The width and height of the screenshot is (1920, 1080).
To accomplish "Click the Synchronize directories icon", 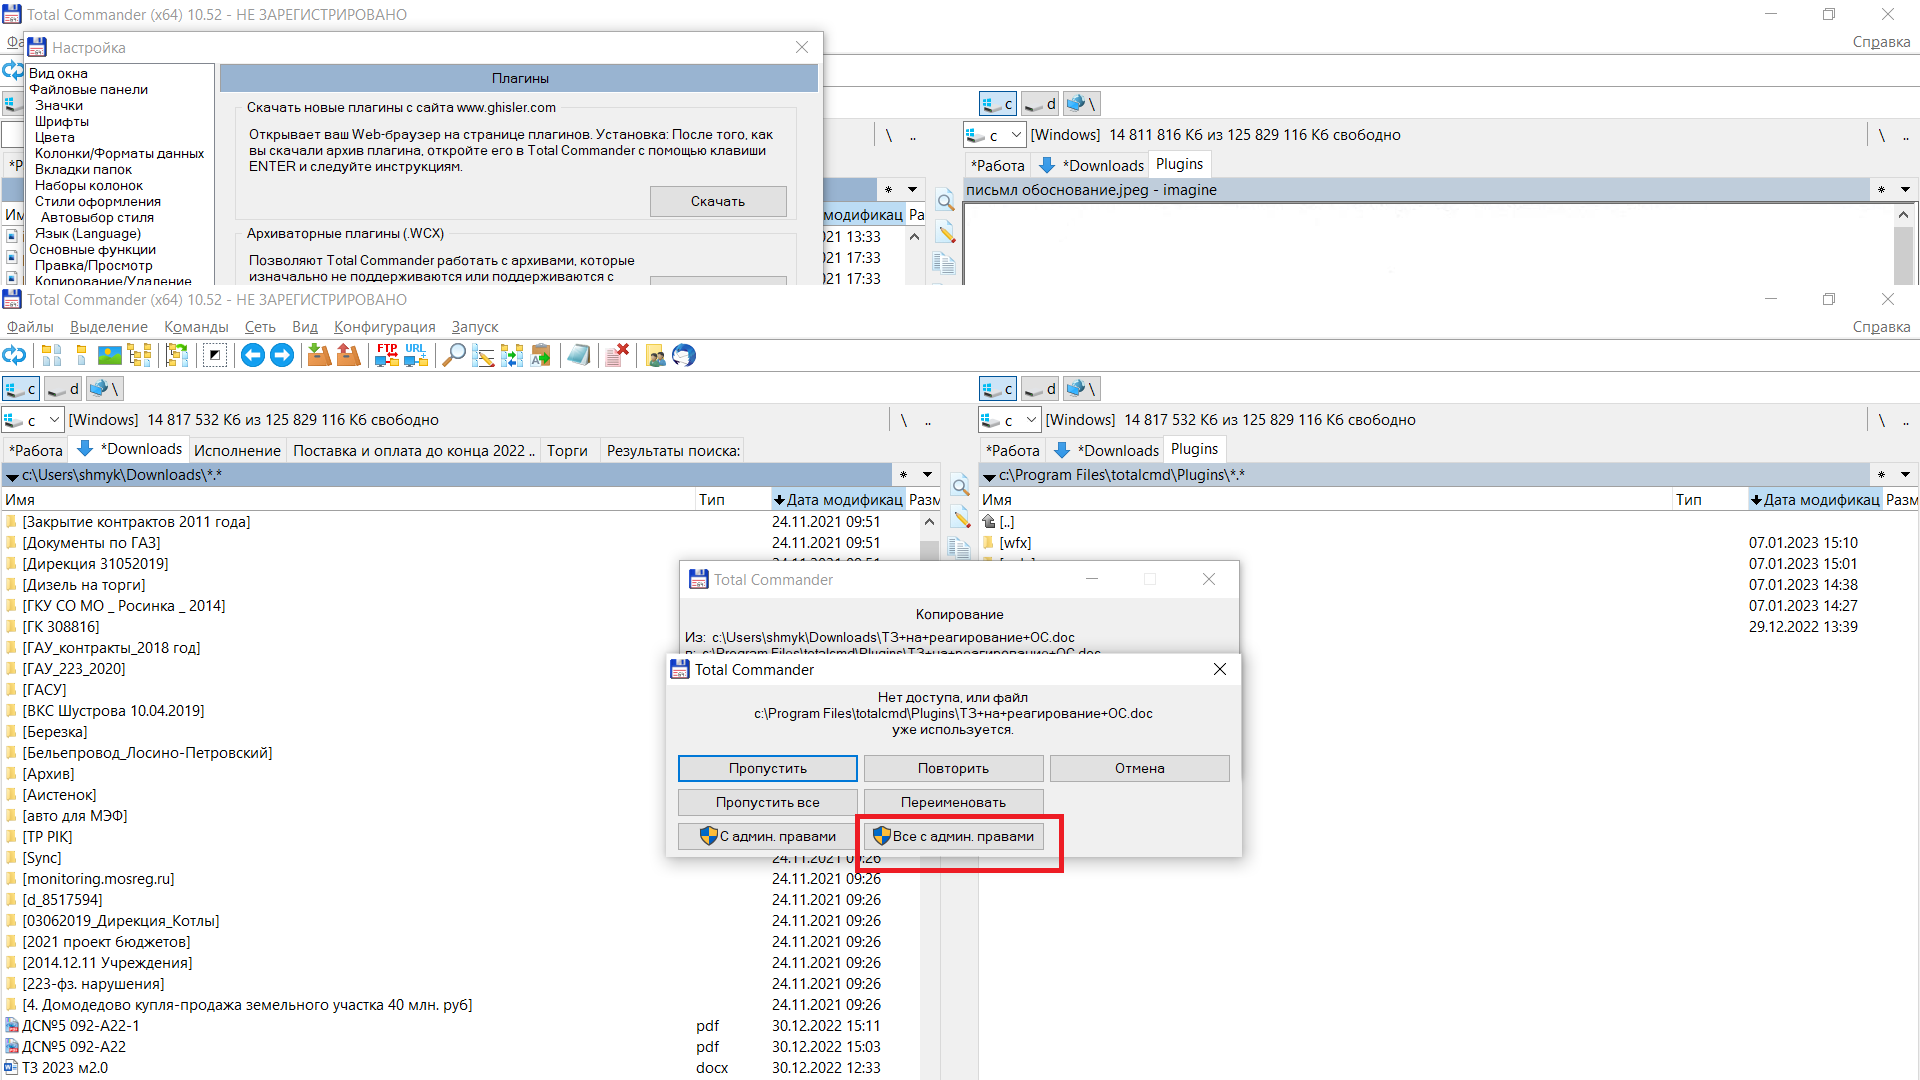I will coord(512,356).
